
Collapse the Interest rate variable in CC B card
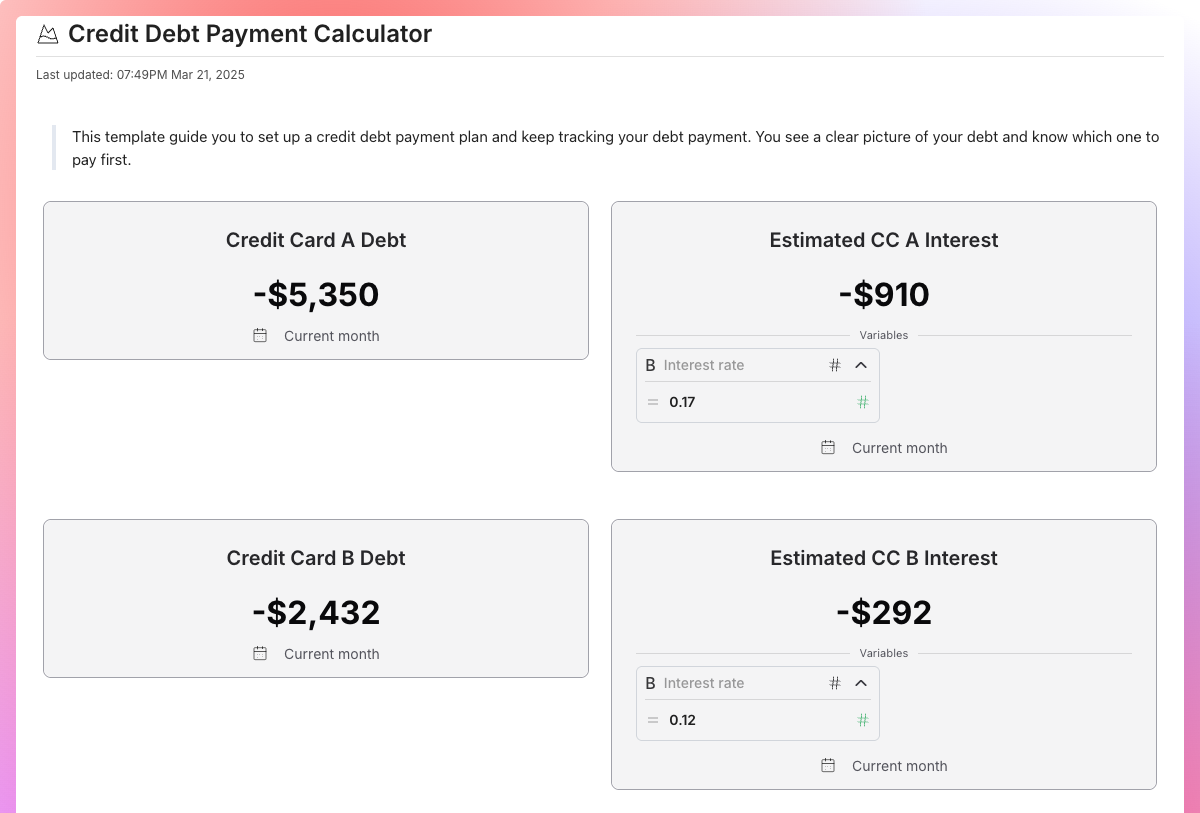[x=861, y=683]
